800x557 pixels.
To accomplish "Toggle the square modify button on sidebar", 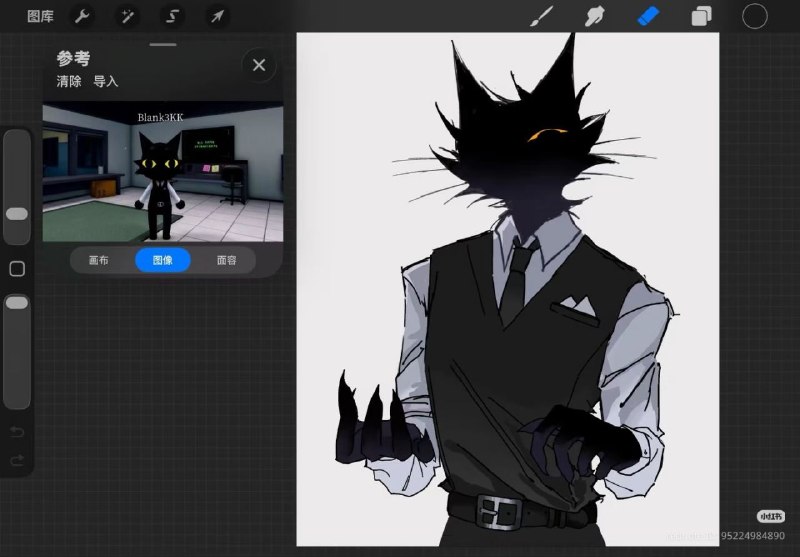I will pos(17,269).
